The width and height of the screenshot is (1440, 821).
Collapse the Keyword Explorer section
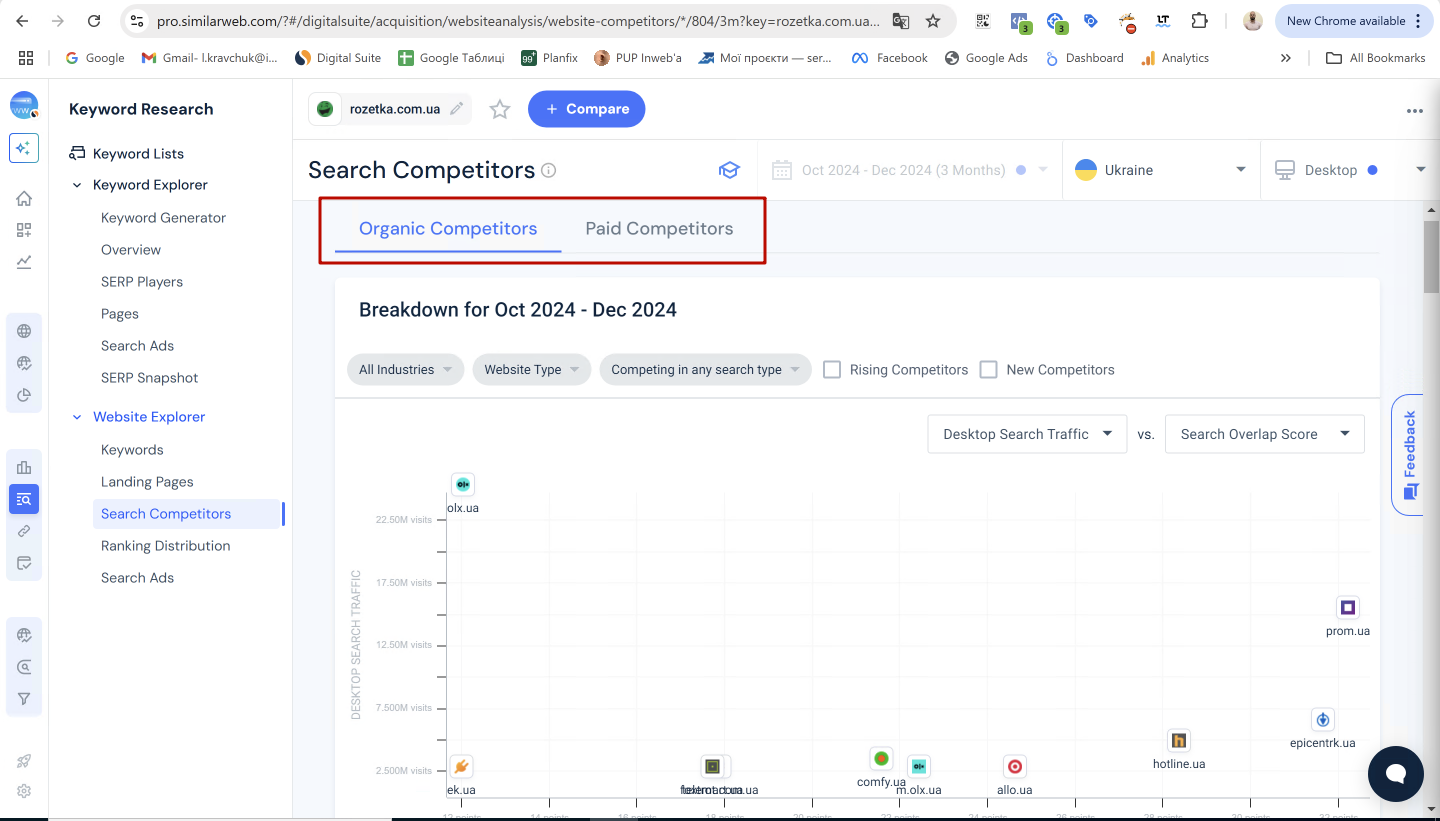77,185
